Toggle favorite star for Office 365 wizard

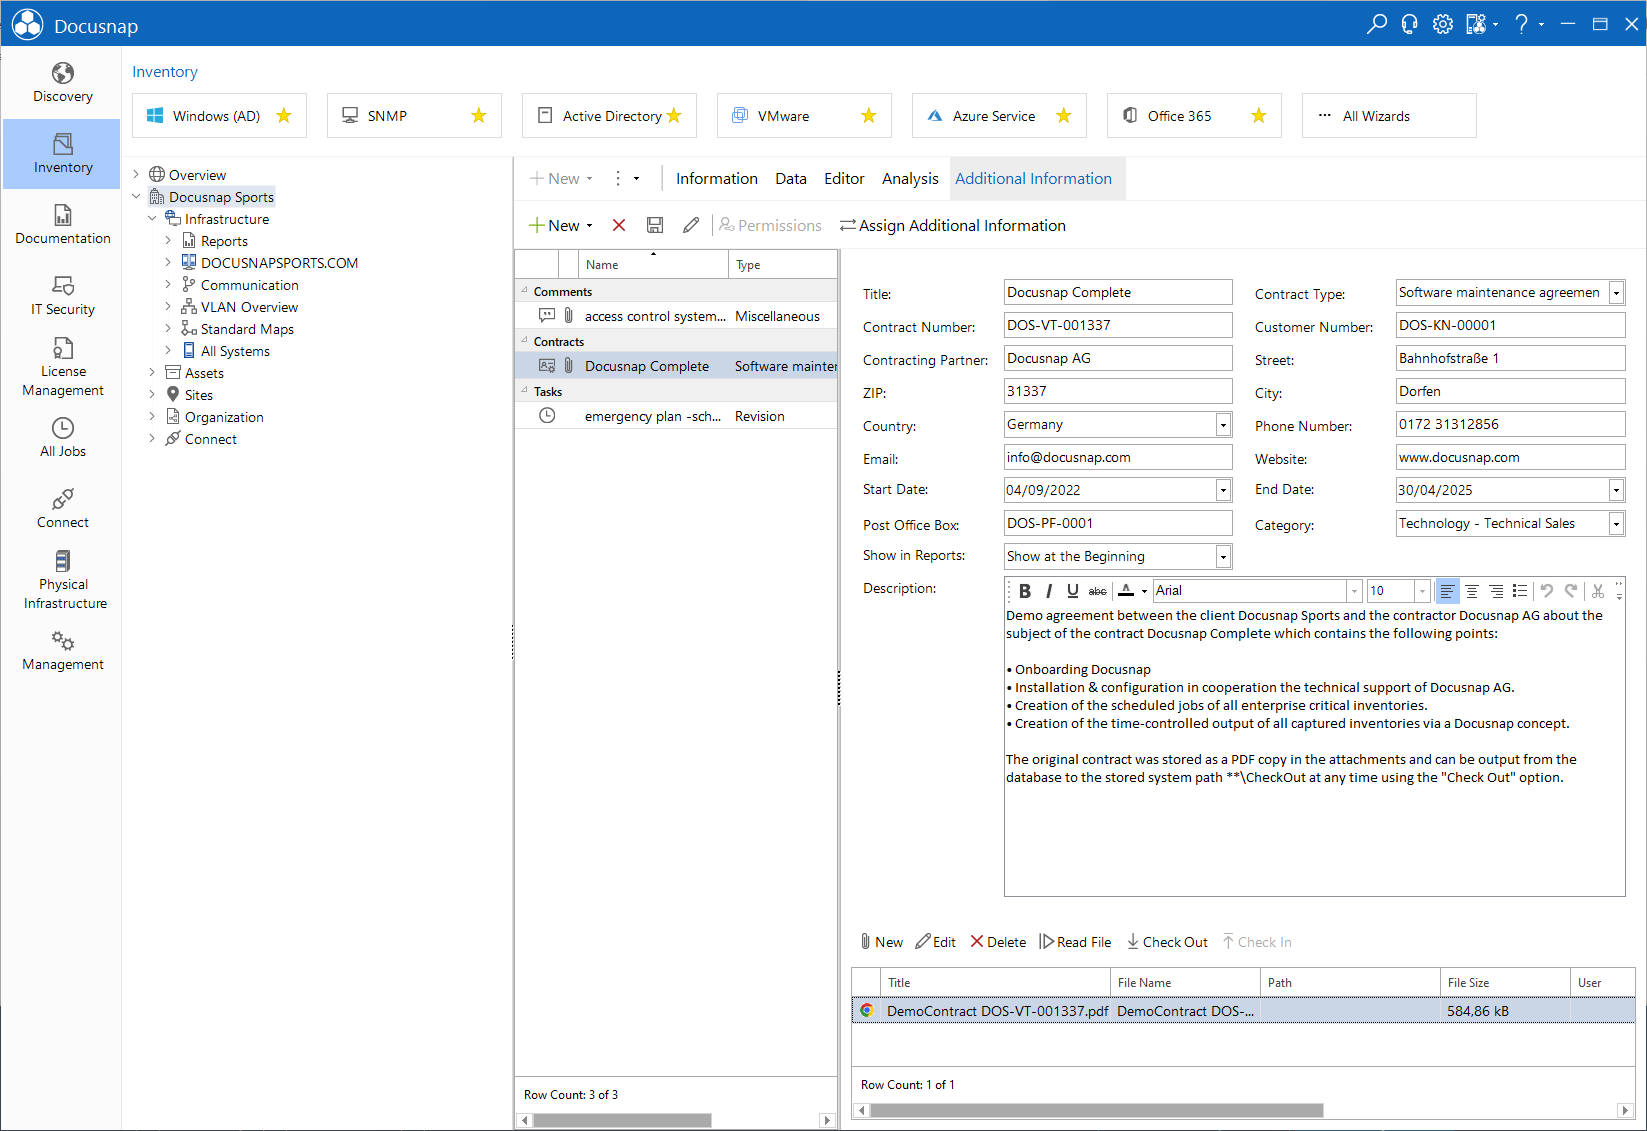coord(1259,116)
